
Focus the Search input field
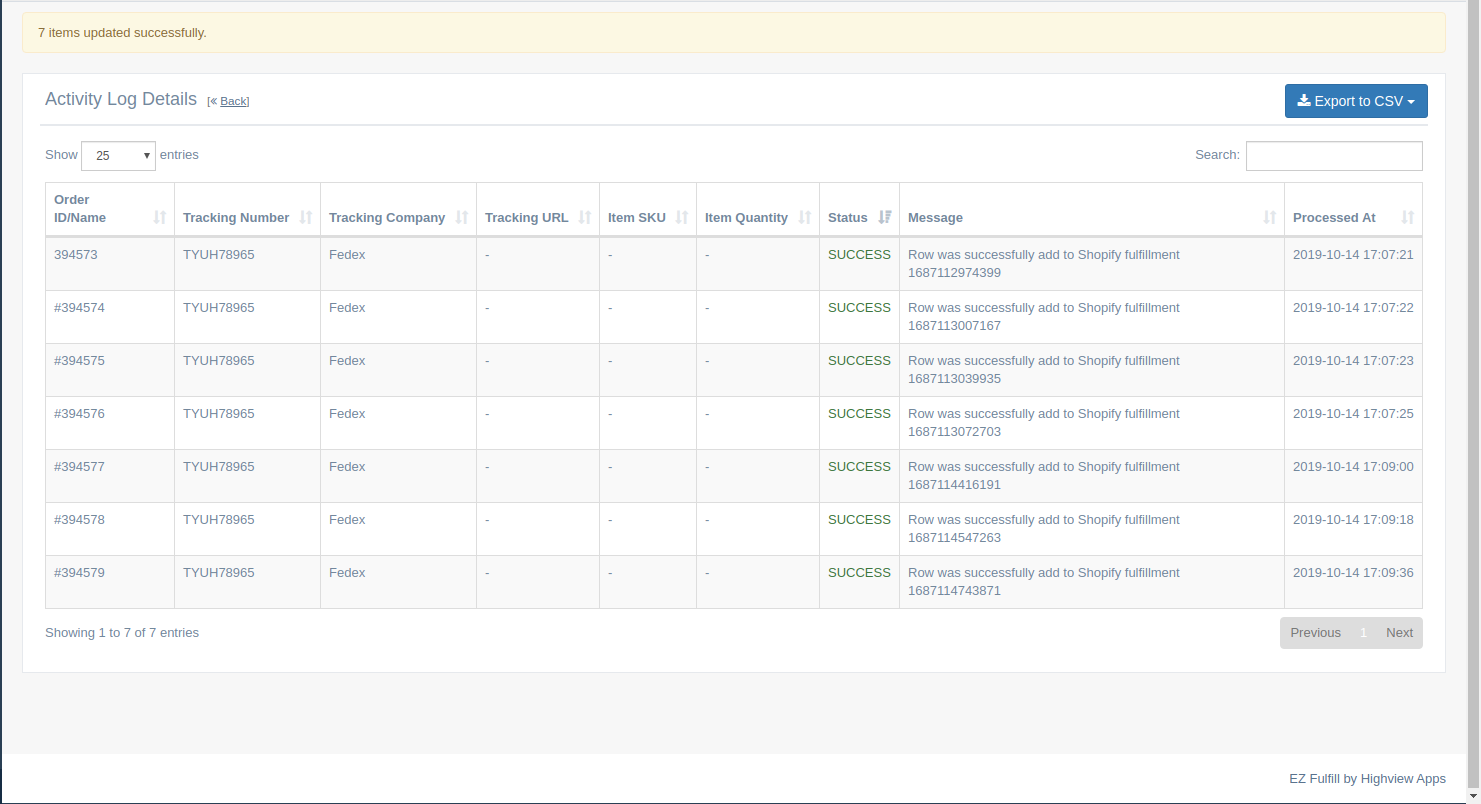(x=1334, y=156)
